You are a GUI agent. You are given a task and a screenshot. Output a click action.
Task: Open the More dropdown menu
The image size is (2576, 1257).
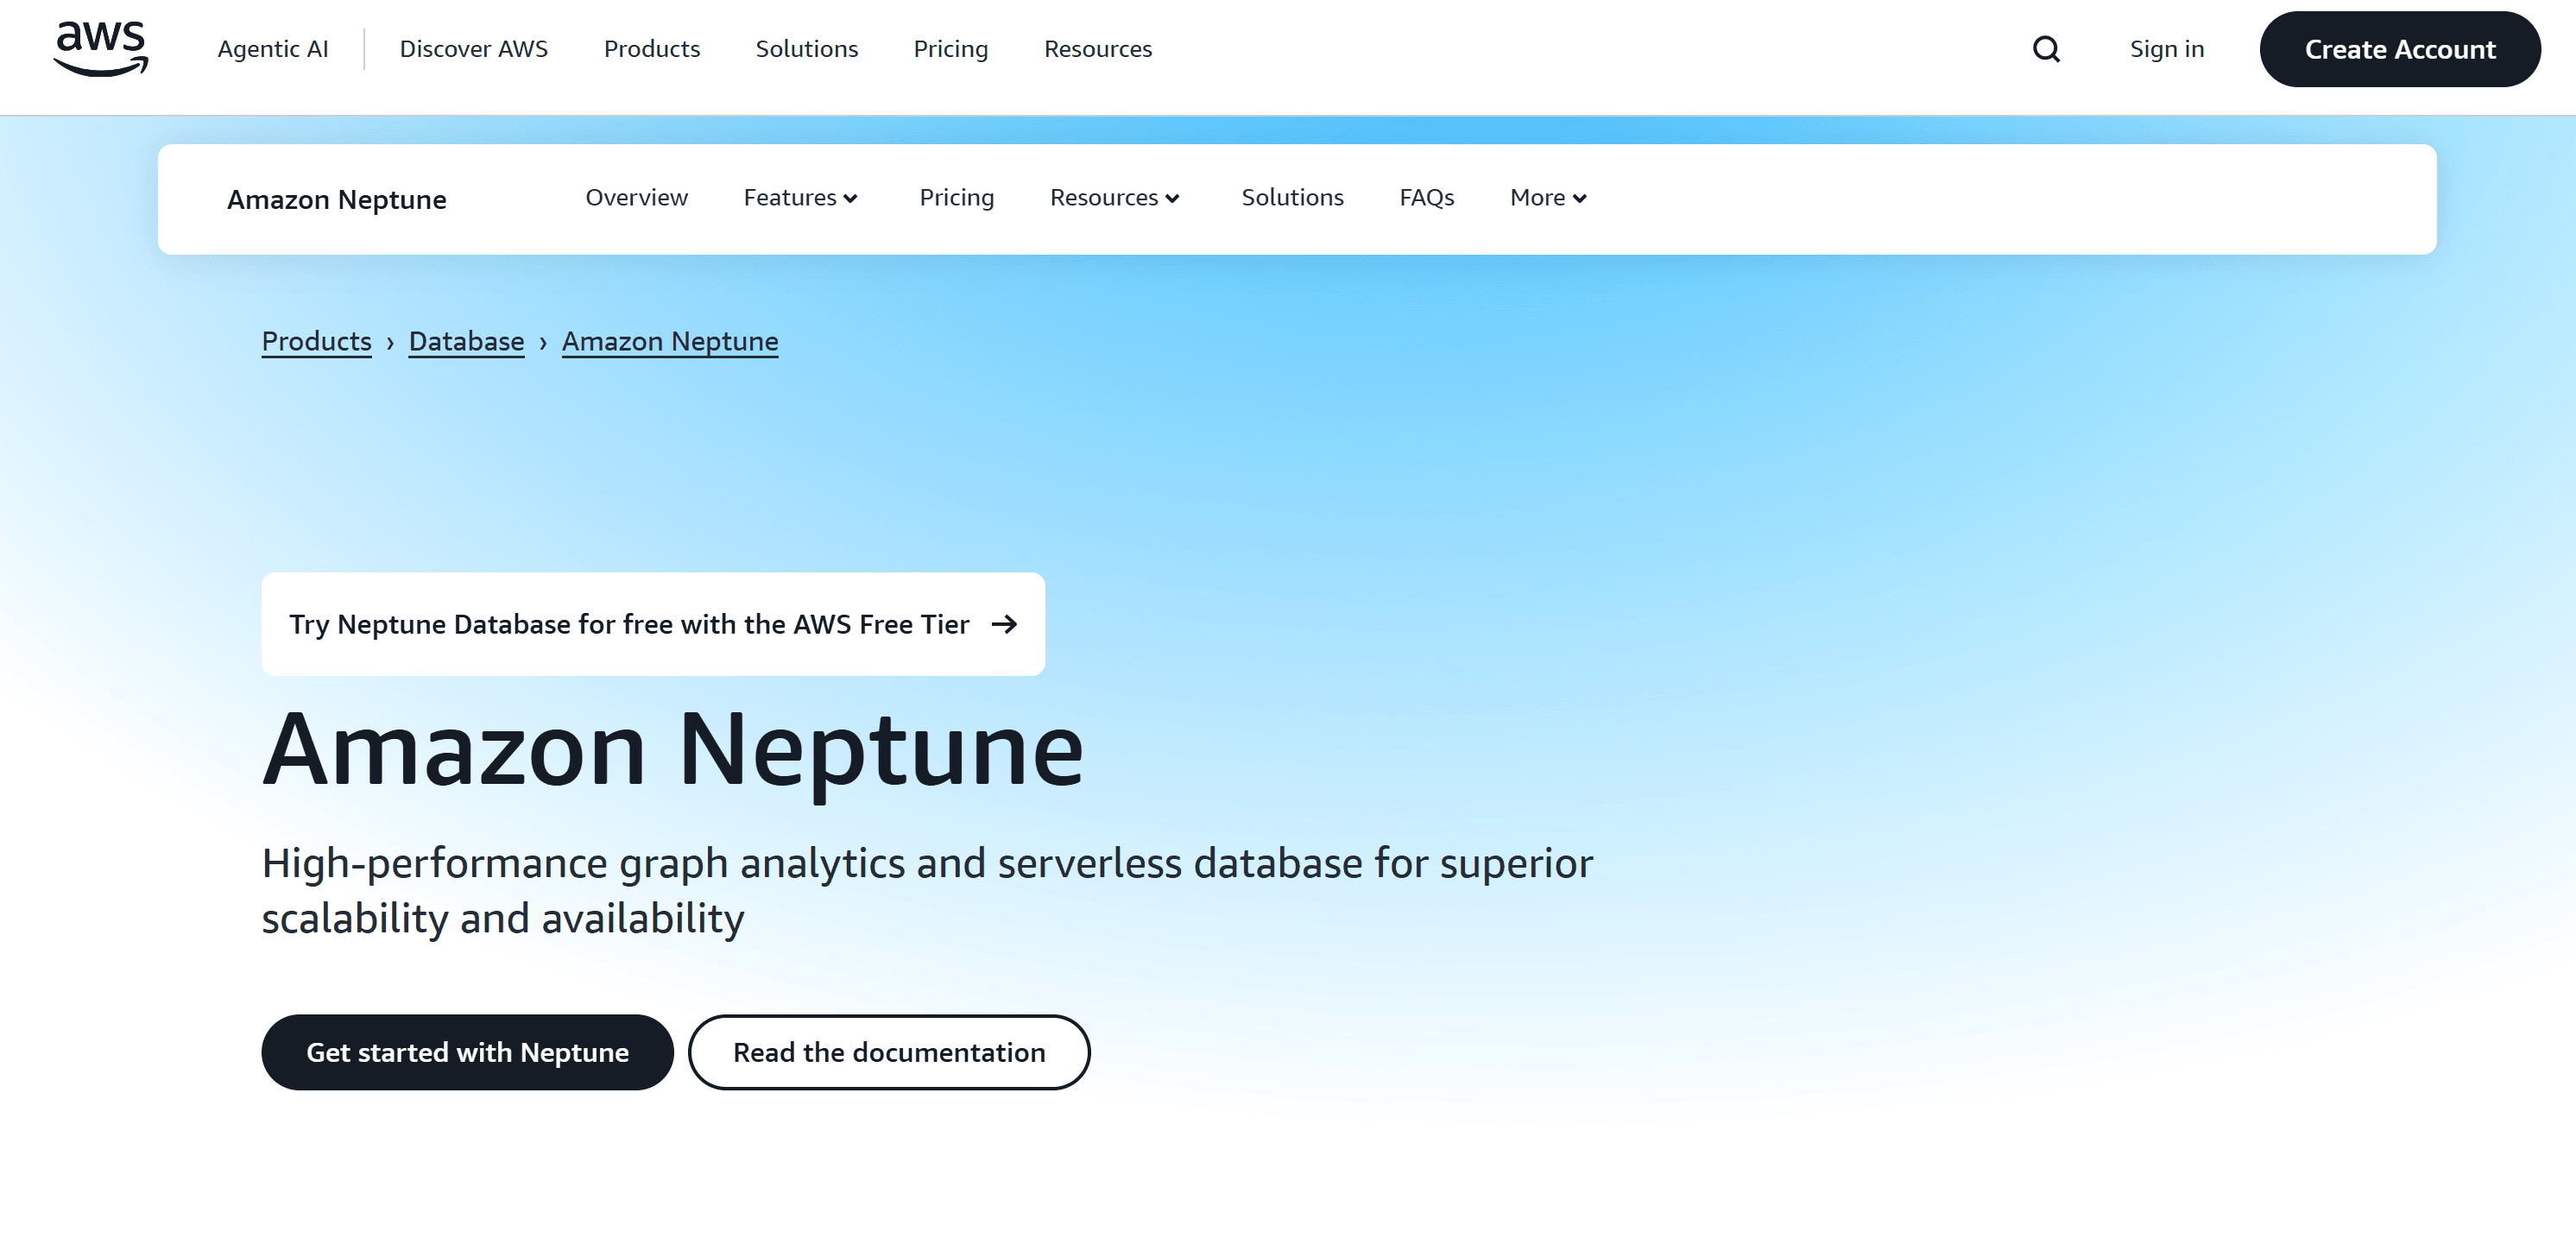pyautogui.click(x=1547, y=198)
